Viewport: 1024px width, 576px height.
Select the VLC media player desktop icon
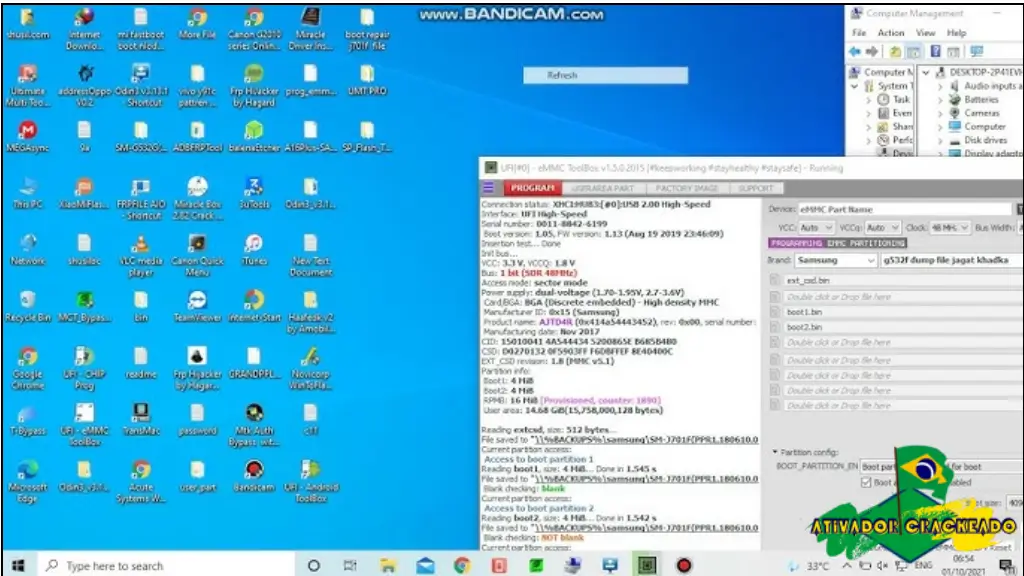pos(140,255)
